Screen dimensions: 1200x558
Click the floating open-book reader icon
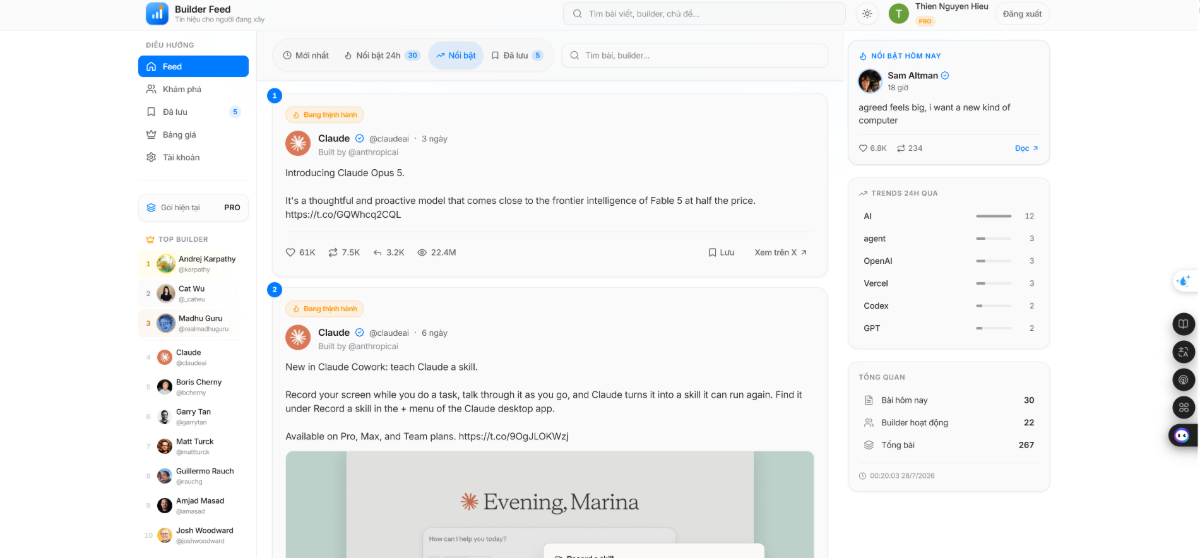pos(1184,324)
